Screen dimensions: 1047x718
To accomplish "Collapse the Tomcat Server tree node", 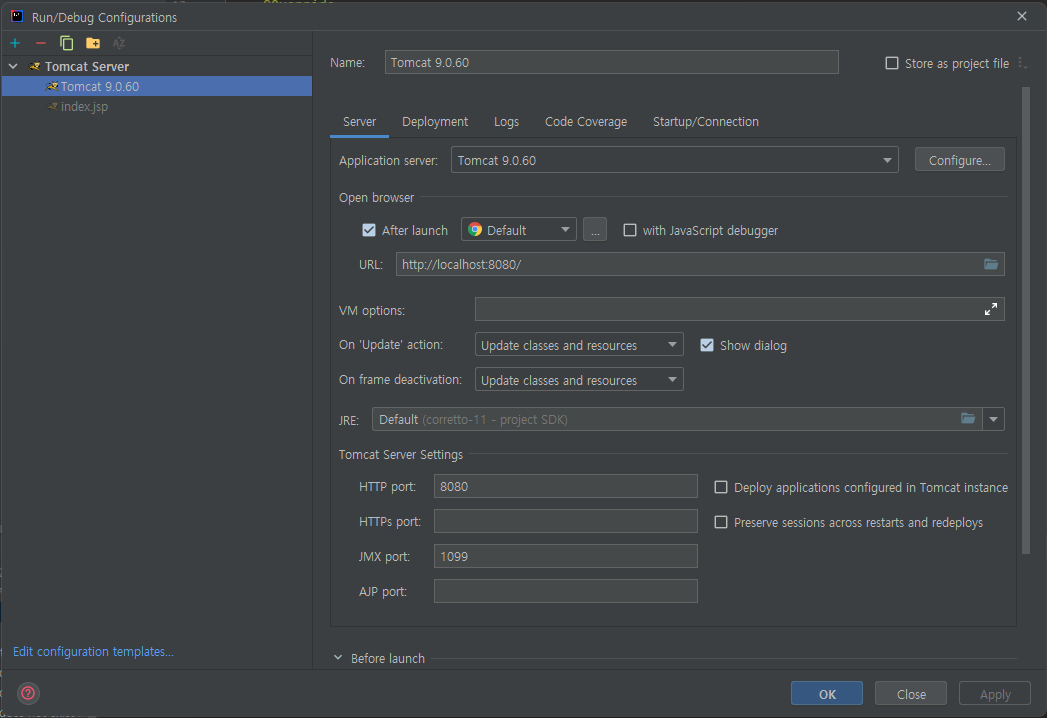I will (x=13, y=66).
